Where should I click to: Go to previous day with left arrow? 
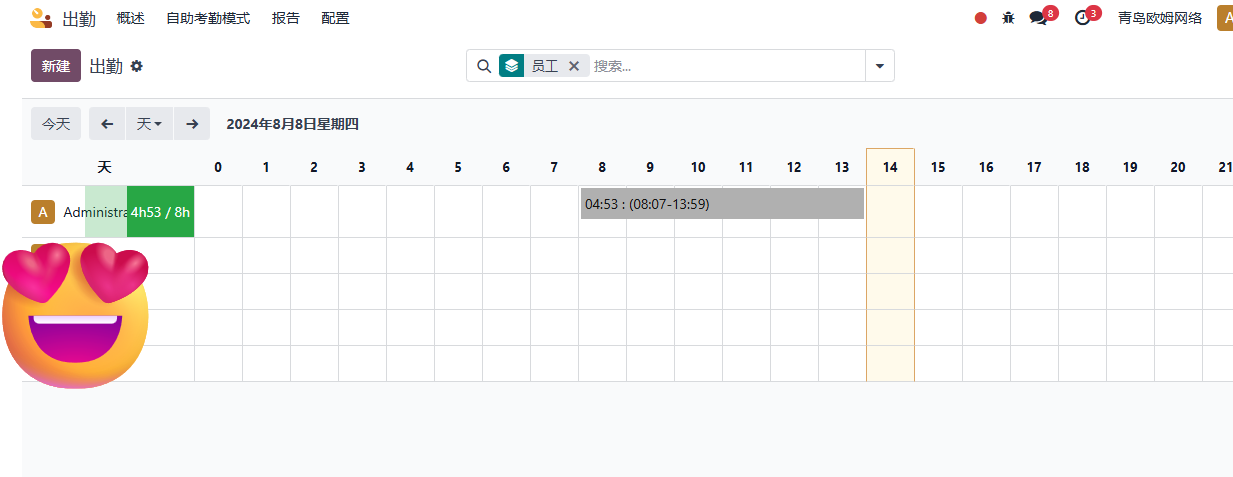point(107,124)
